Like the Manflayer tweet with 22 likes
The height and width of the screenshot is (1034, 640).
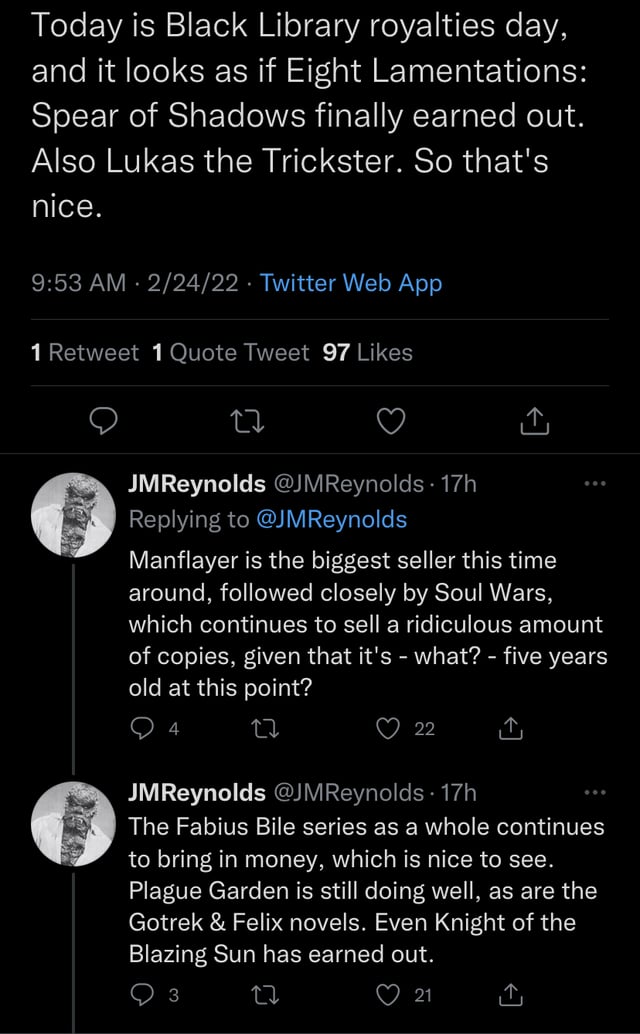point(388,728)
